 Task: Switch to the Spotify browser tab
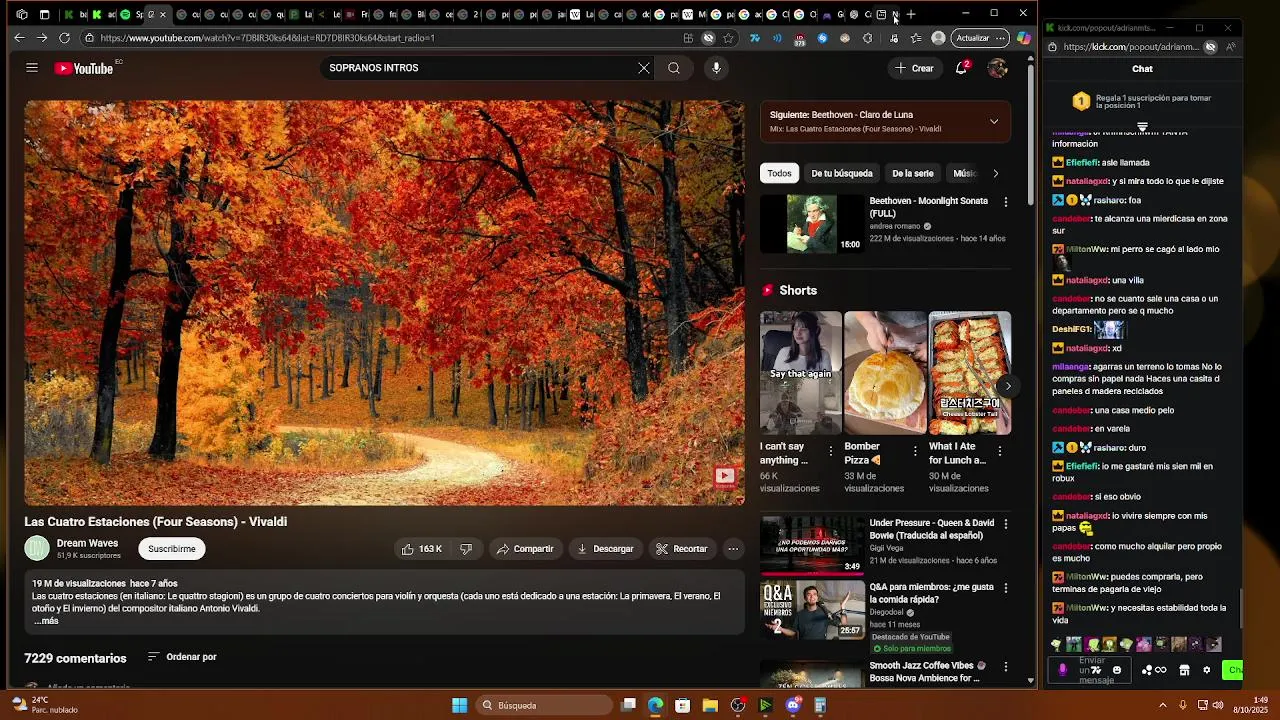131,14
